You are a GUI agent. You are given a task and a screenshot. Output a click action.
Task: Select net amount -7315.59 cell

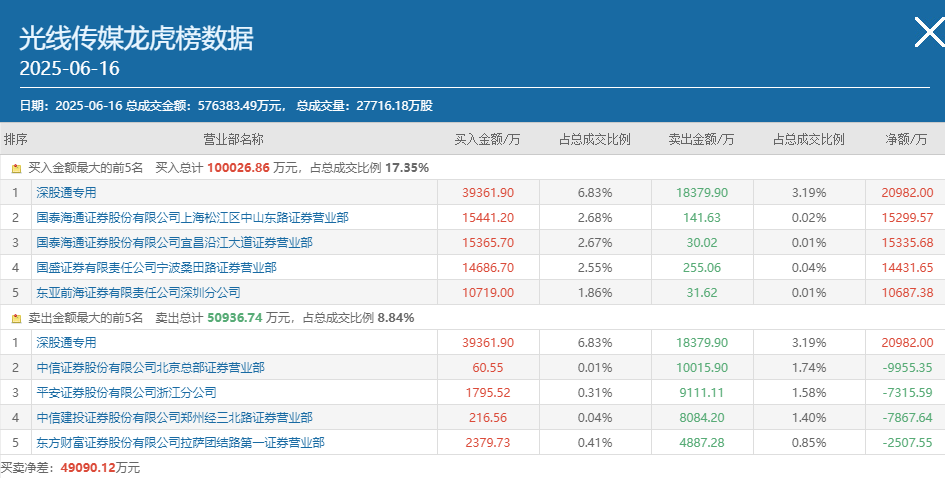(x=907, y=393)
